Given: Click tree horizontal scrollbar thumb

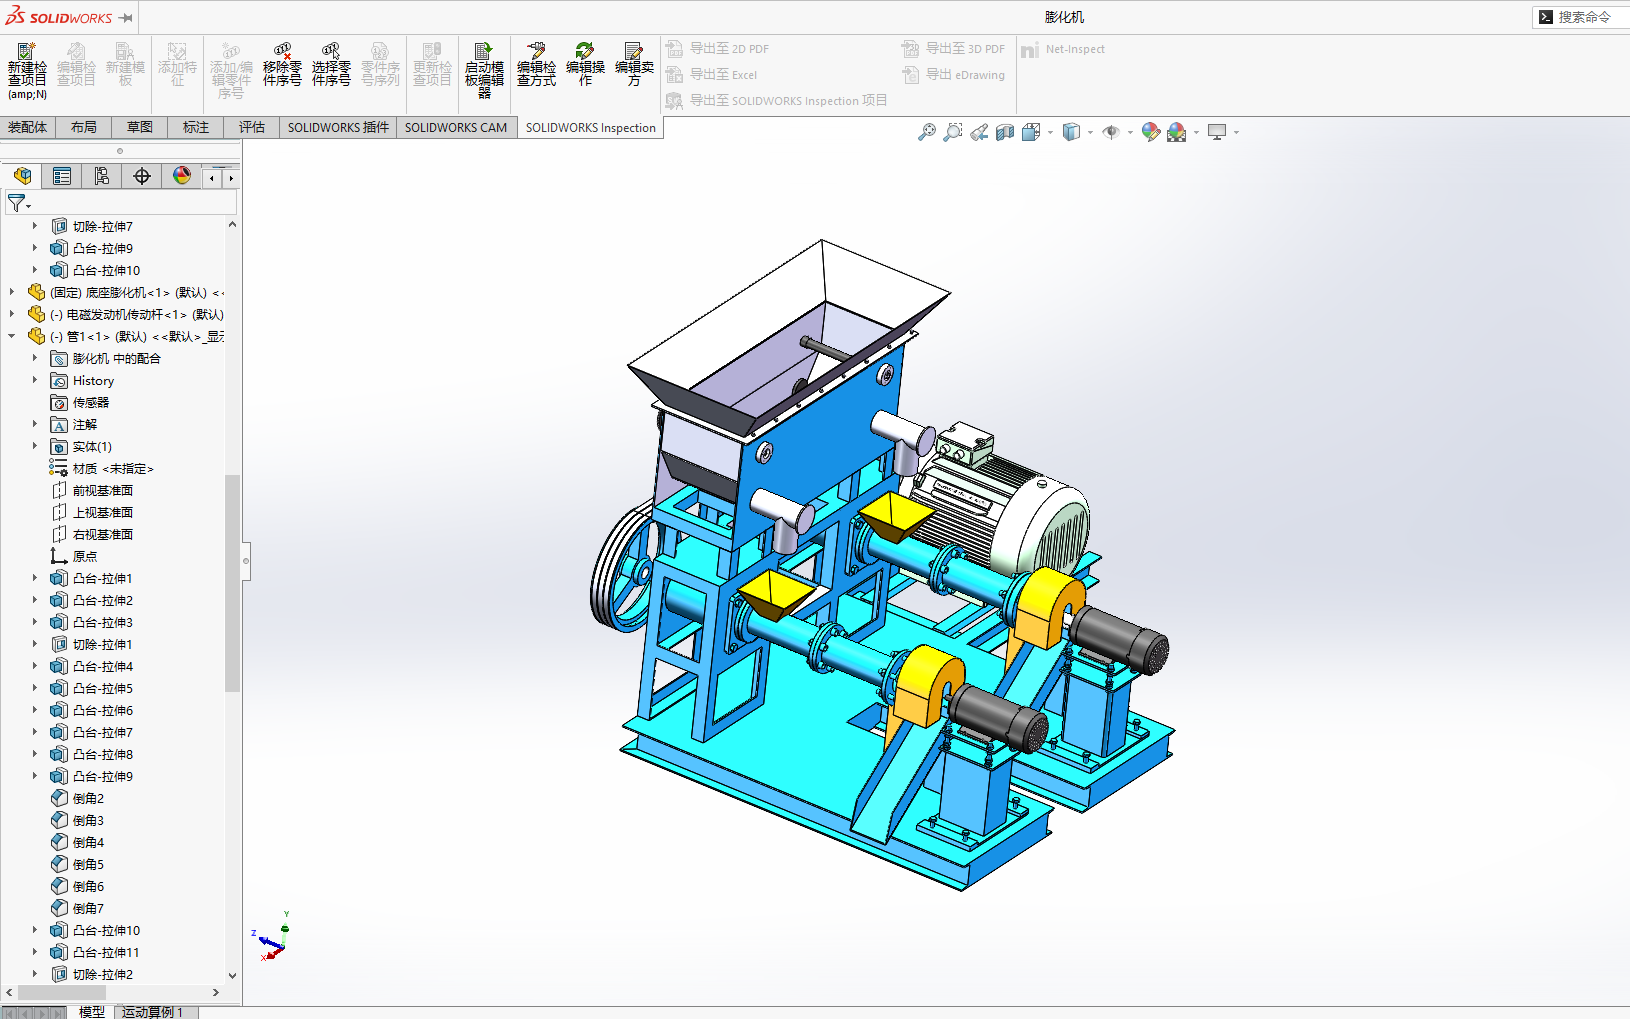Looking at the screenshot, I should (62, 992).
